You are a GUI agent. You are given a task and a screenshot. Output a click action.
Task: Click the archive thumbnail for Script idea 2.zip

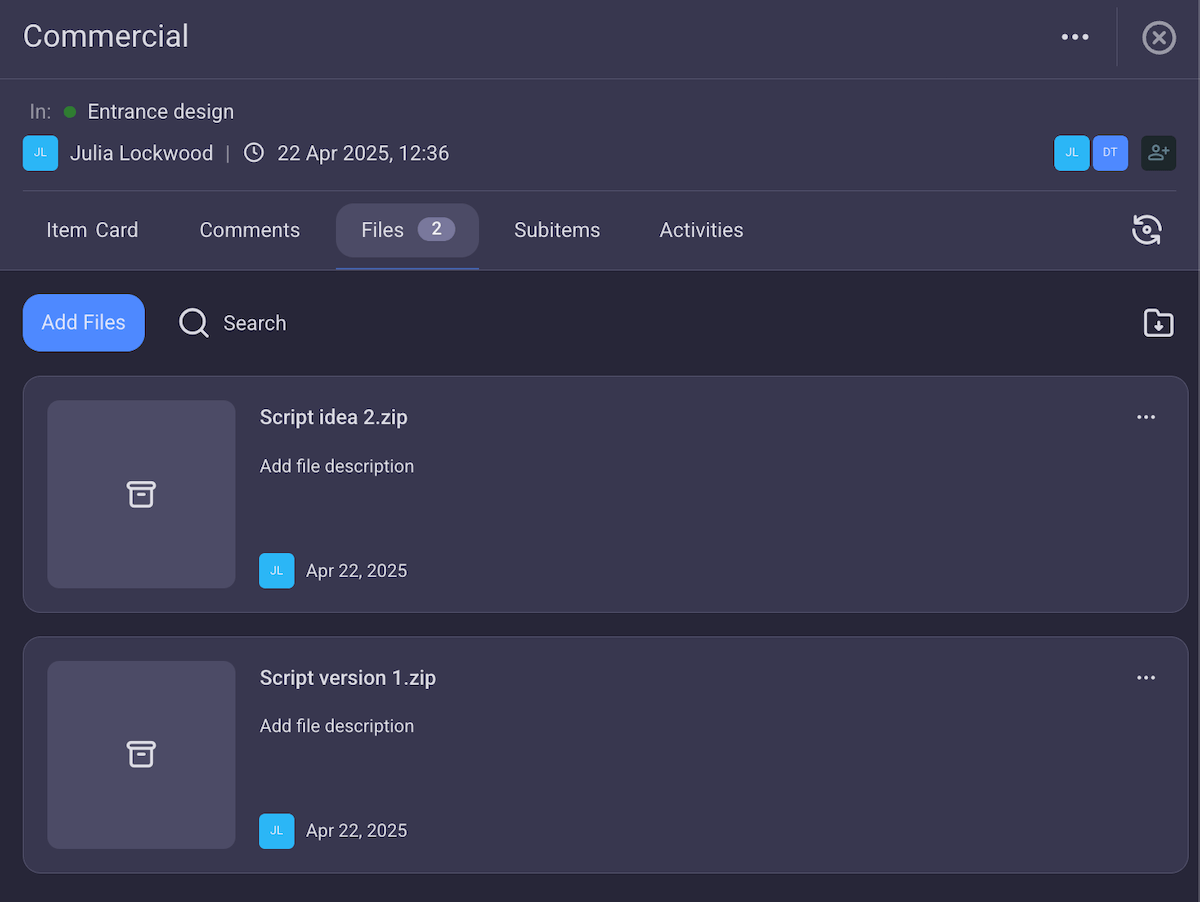(141, 494)
